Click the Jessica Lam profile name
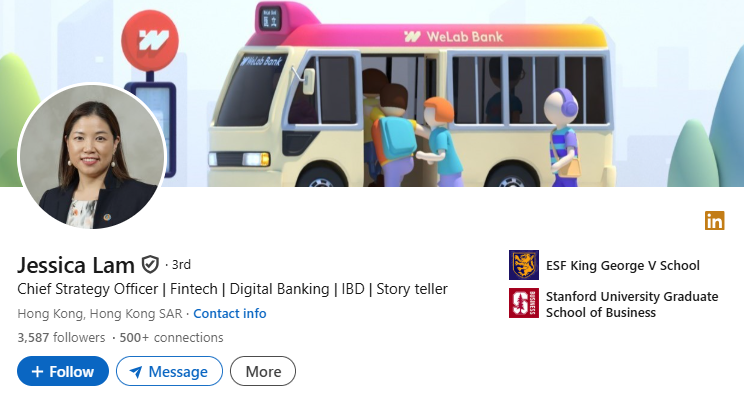The width and height of the screenshot is (744, 404). click(x=76, y=265)
